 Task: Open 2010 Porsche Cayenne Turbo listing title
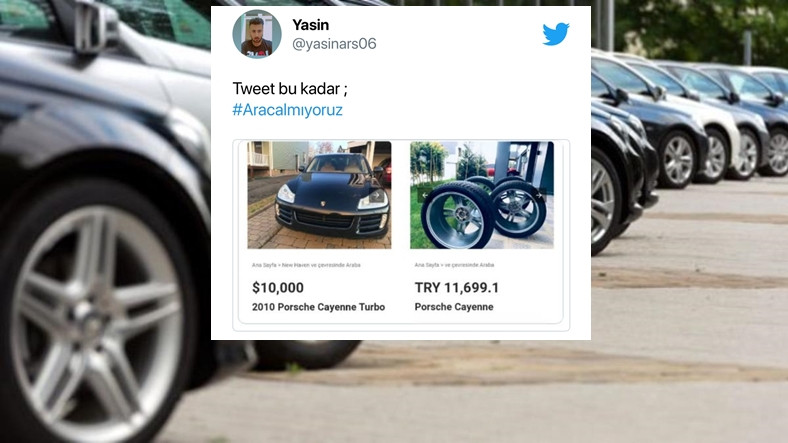pyautogui.click(x=319, y=307)
